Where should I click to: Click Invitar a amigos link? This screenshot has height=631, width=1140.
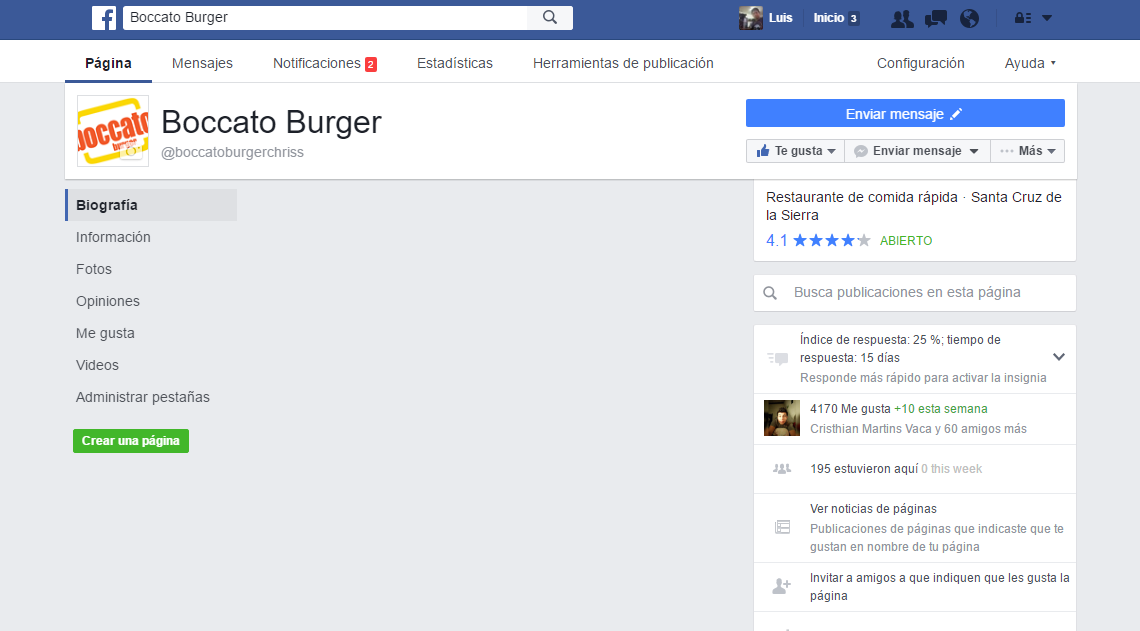(x=939, y=587)
